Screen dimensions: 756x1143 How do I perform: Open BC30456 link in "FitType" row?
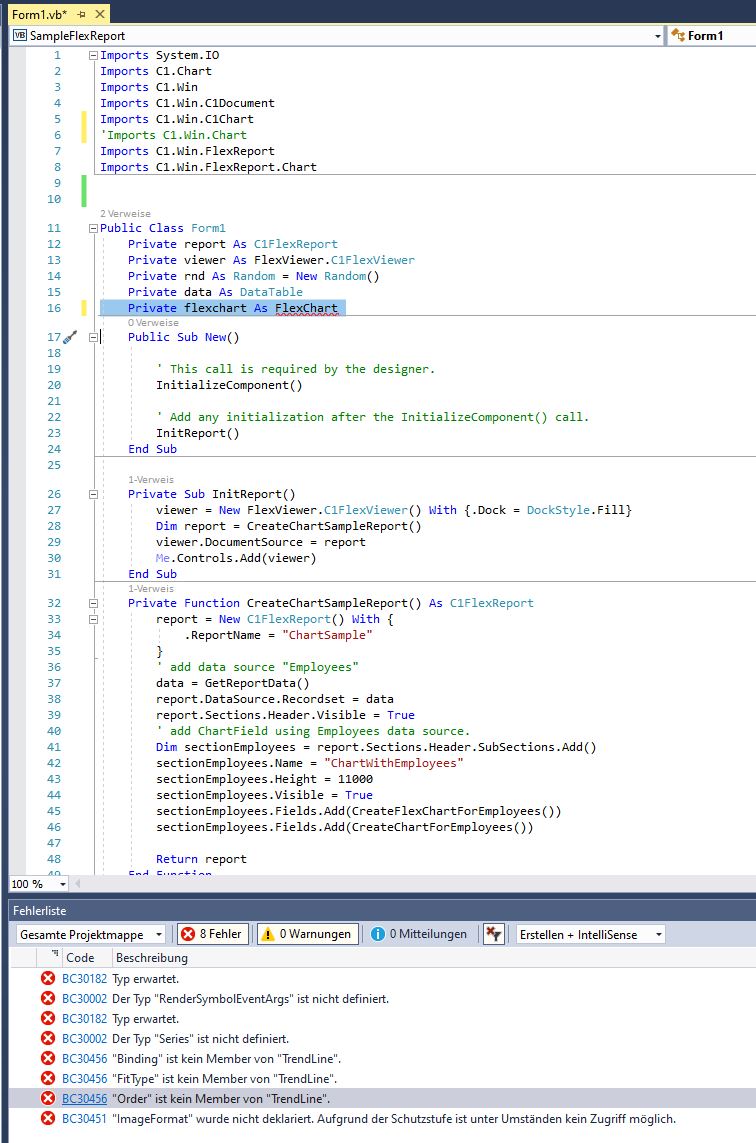(85, 1079)
